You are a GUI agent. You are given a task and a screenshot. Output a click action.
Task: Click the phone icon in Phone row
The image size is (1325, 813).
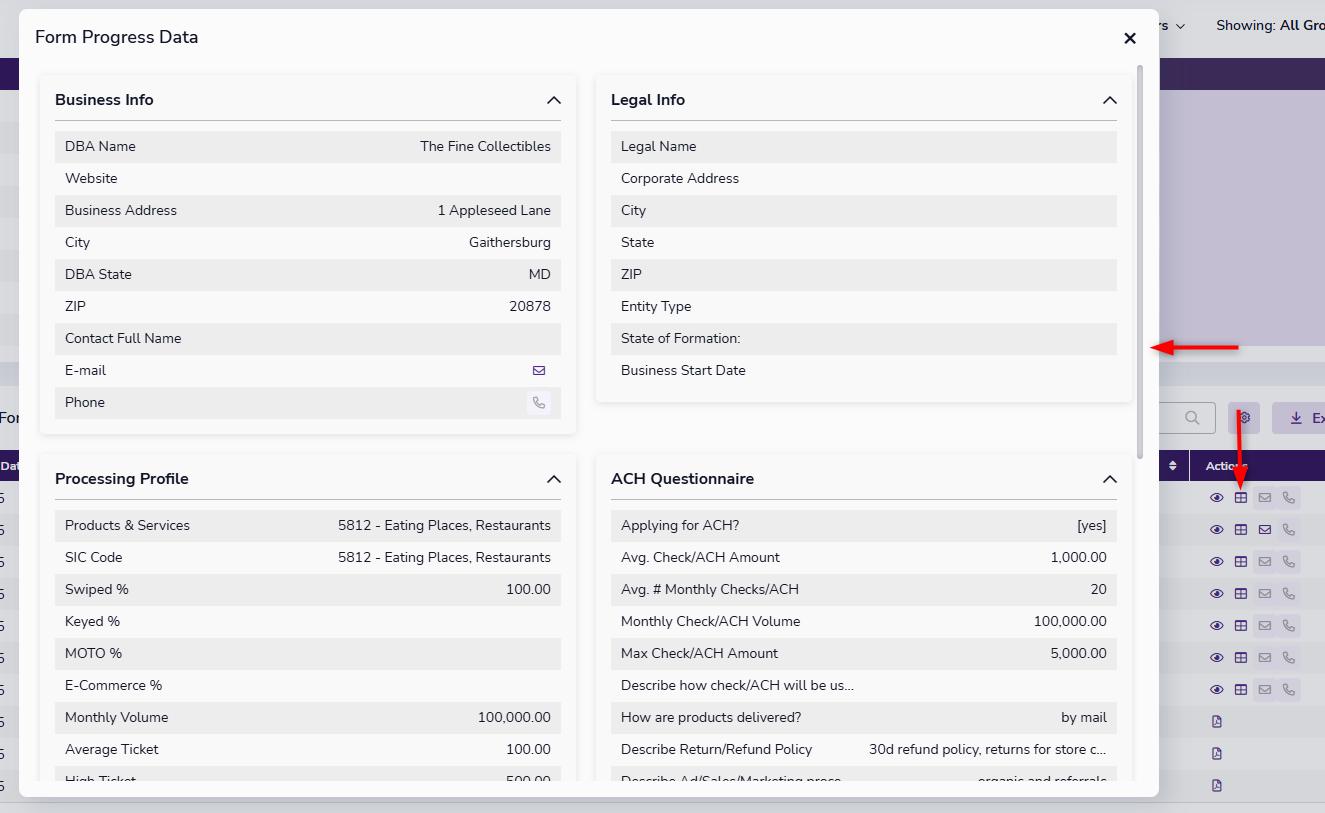[x=539, y=402]
